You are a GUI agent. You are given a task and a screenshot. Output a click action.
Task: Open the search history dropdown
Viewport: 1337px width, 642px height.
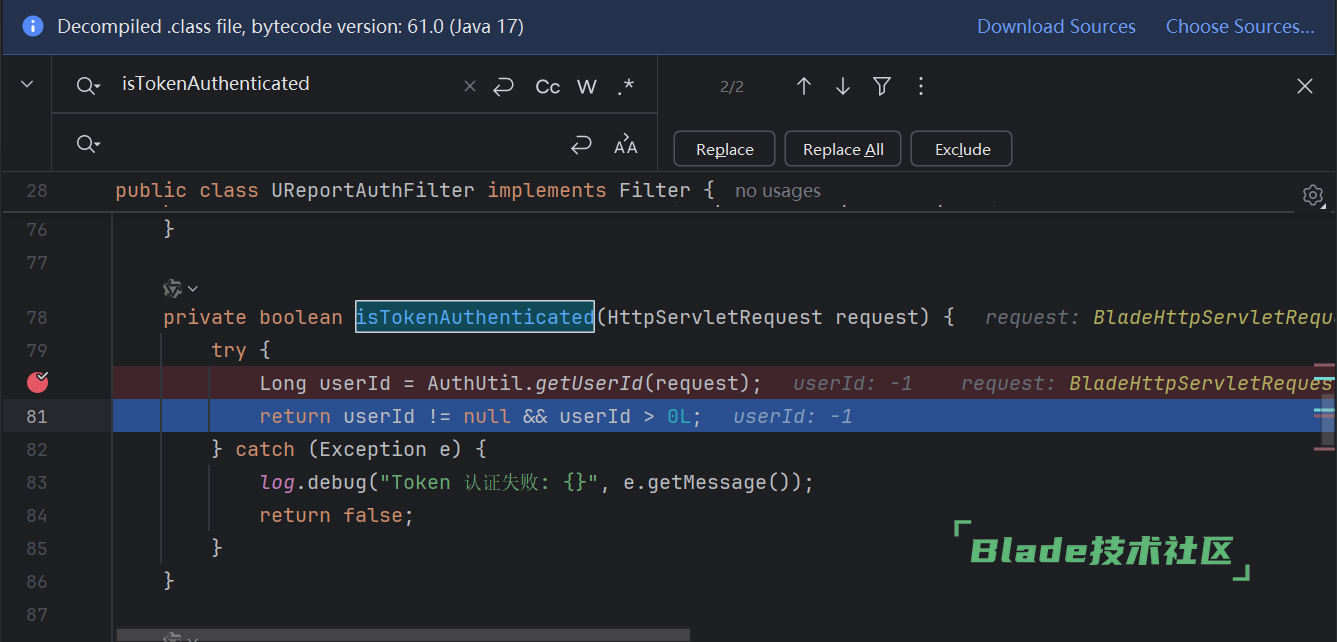pos(88,86)
